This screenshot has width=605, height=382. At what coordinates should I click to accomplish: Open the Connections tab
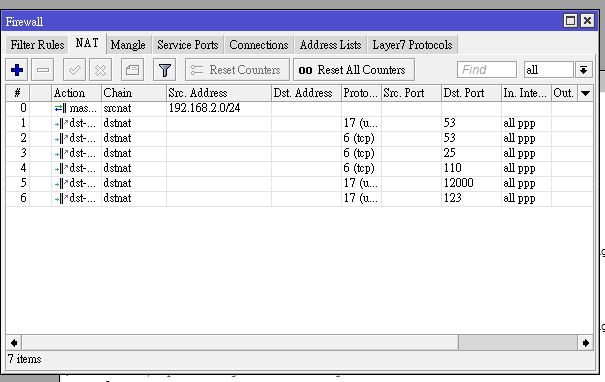[259, 45]
